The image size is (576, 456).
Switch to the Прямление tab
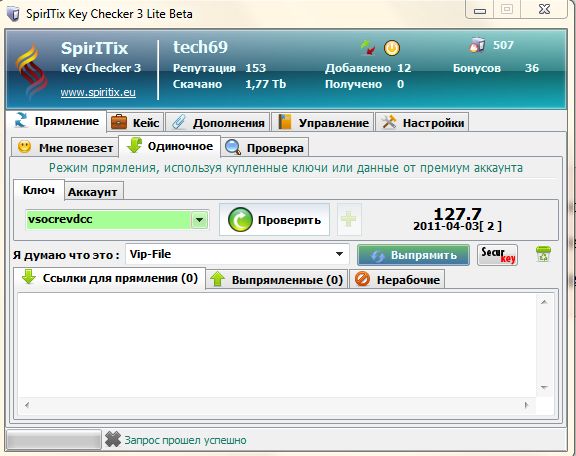tap(57, 121)
